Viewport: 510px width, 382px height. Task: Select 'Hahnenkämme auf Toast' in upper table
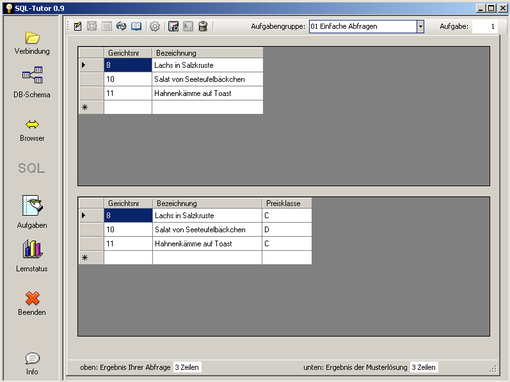click(x=207, y=93)
